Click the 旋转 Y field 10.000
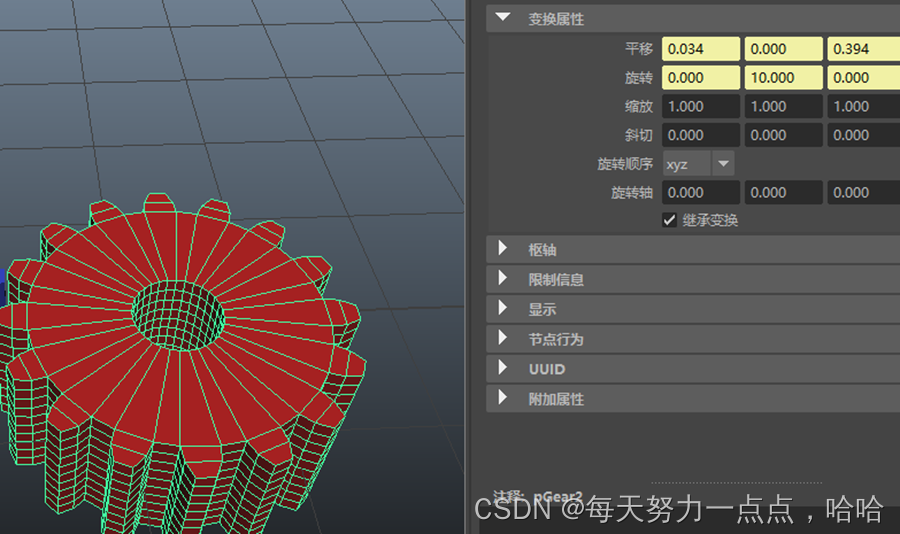The width and height of the screenshot is (900, 534). point(783,78)
